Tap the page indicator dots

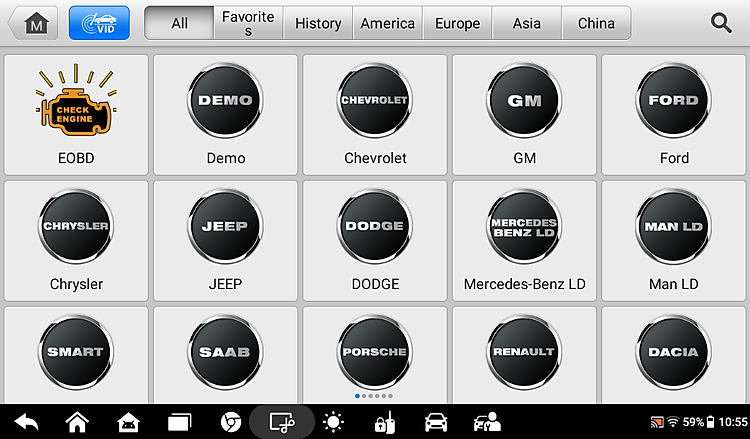[x=374, y=396]
